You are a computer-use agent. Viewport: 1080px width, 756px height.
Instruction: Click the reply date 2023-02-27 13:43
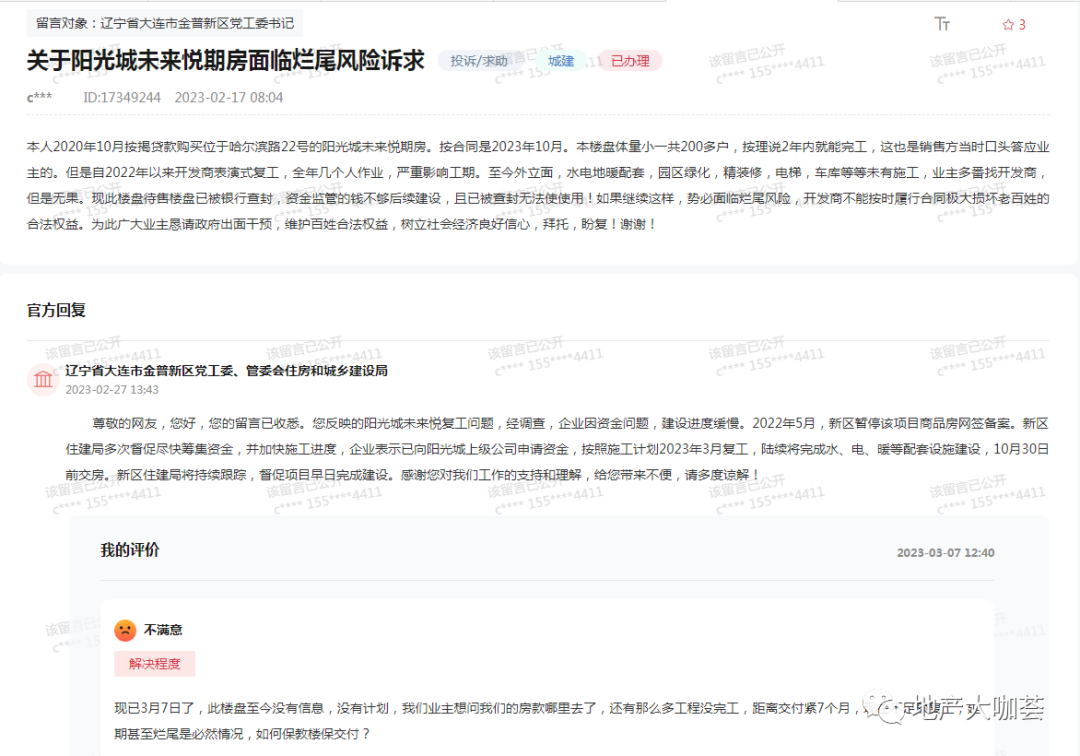[x=112, y=390]
